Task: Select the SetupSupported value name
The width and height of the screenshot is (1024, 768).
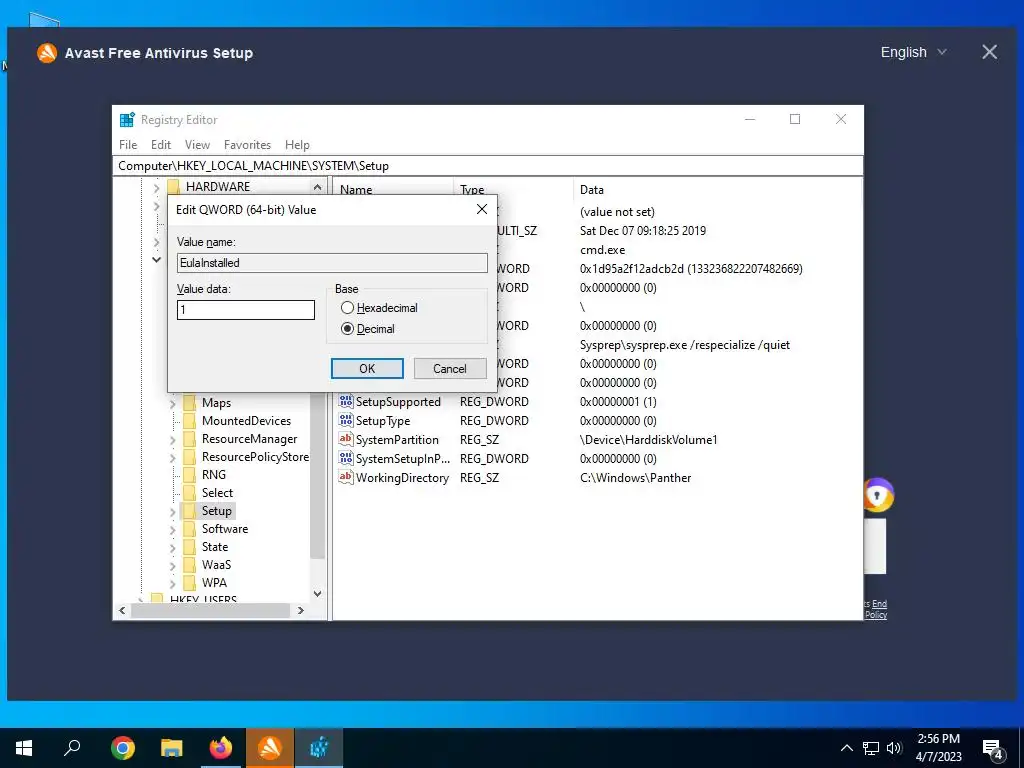Action: click(x=398, y=402)
